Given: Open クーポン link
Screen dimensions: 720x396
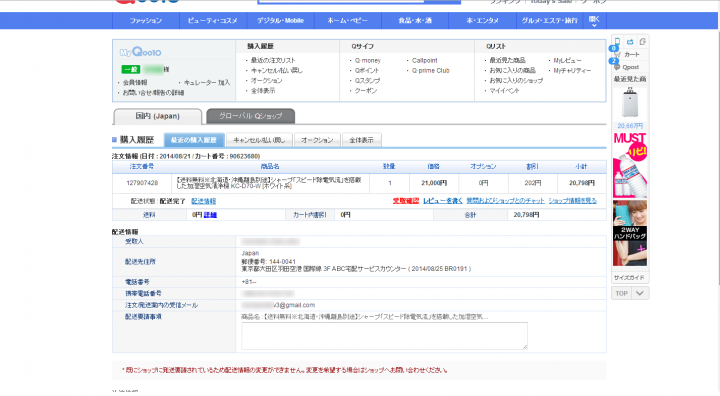Looking at the screenshot, I should point(366,91).
